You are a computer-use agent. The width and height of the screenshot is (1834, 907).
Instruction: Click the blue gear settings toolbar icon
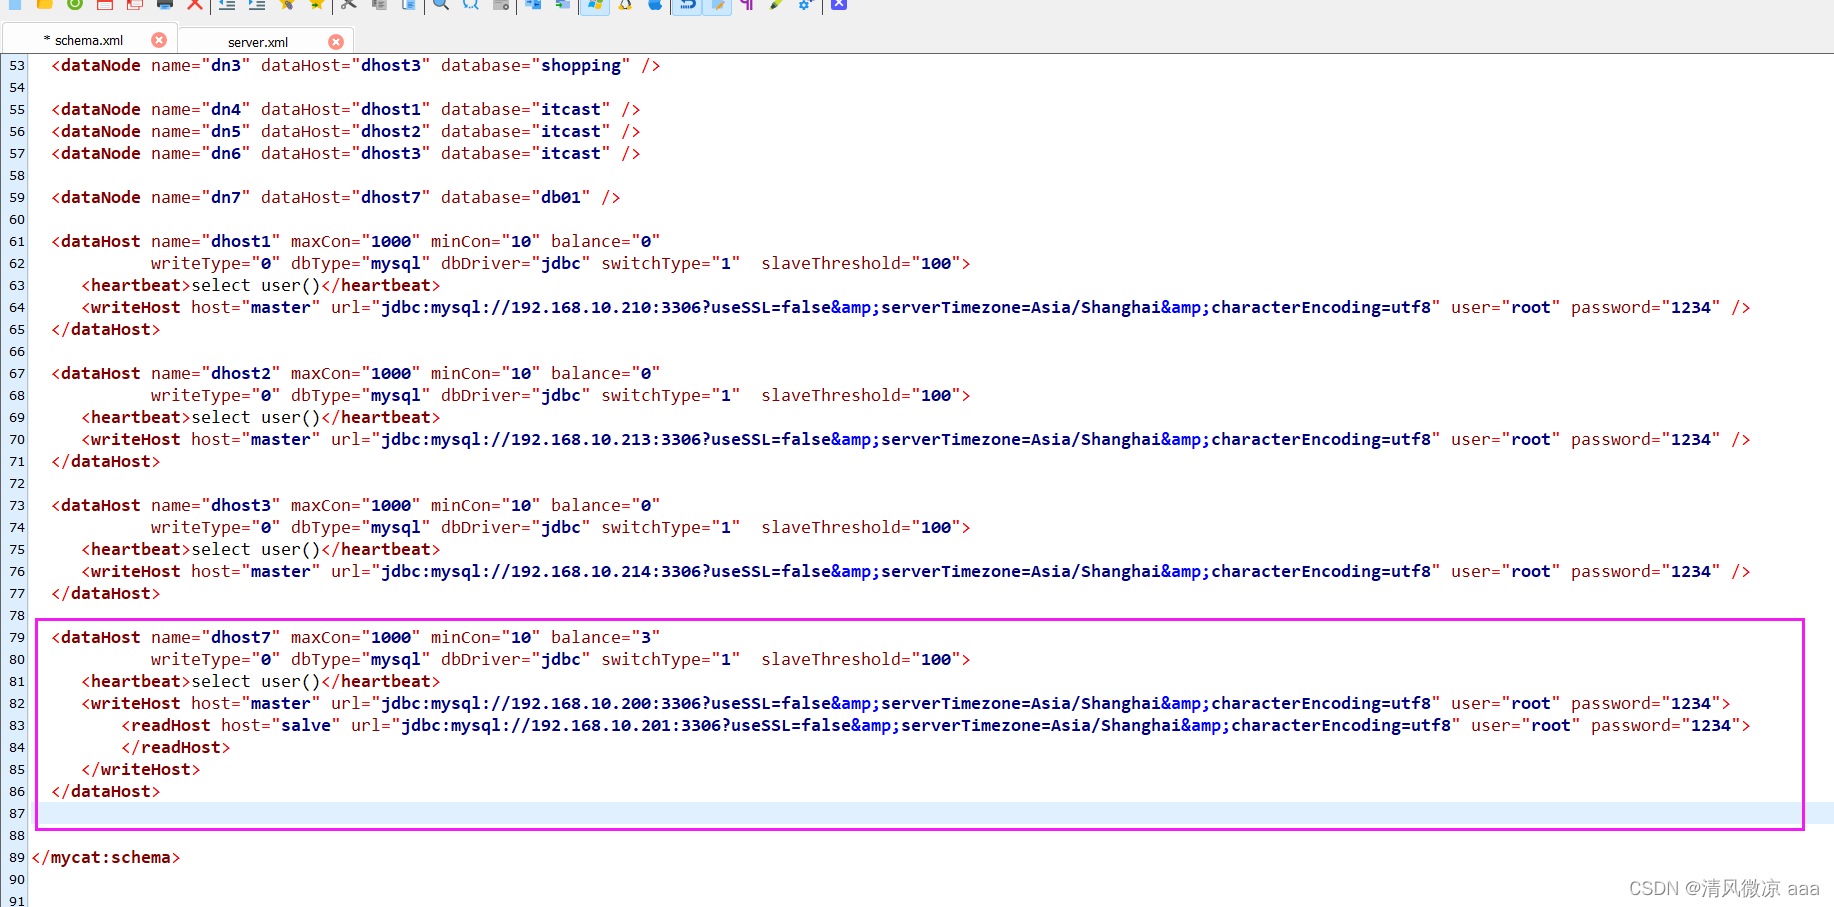click(x=806, y=4)
